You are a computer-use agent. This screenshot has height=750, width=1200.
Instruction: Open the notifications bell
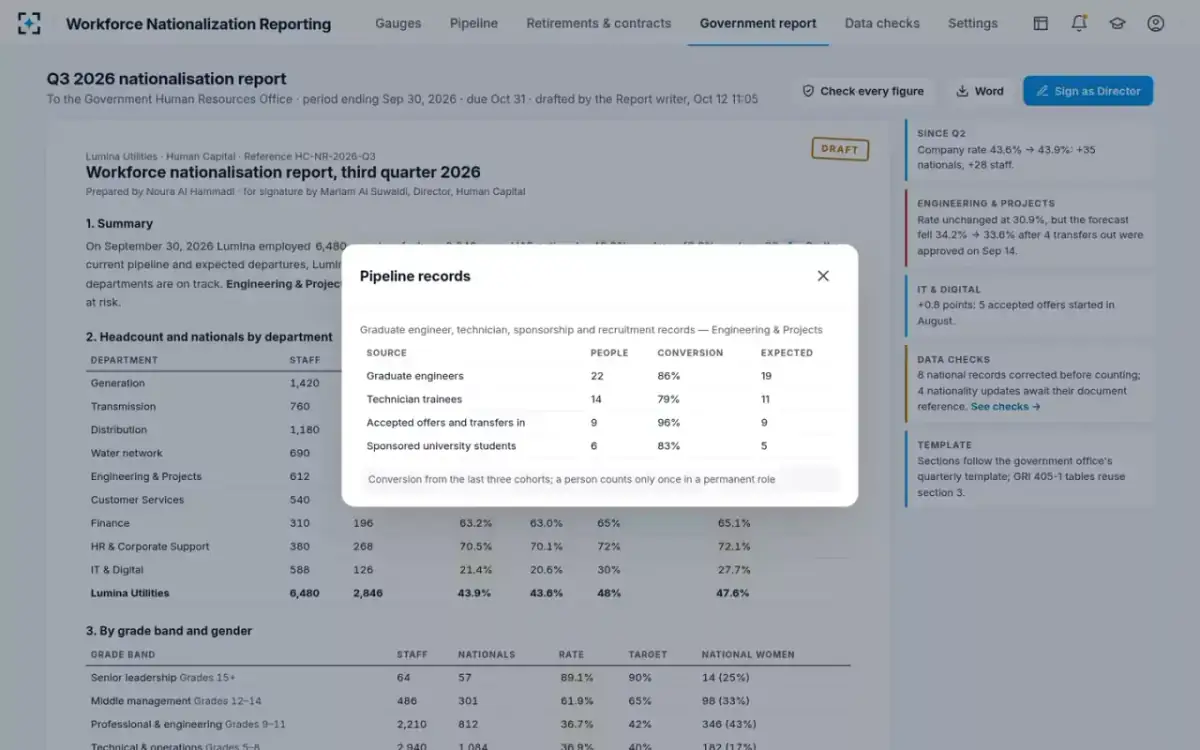pyautogui.click(x=1079, y=23)
